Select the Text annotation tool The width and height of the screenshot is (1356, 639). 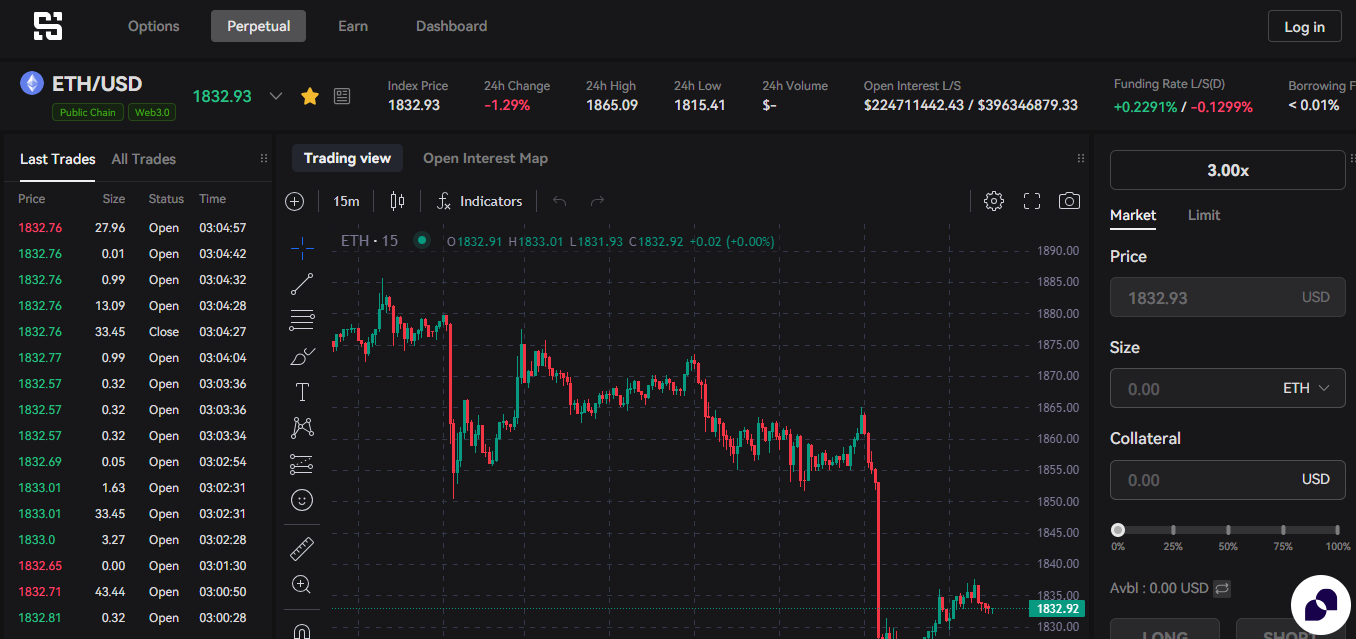302,391
